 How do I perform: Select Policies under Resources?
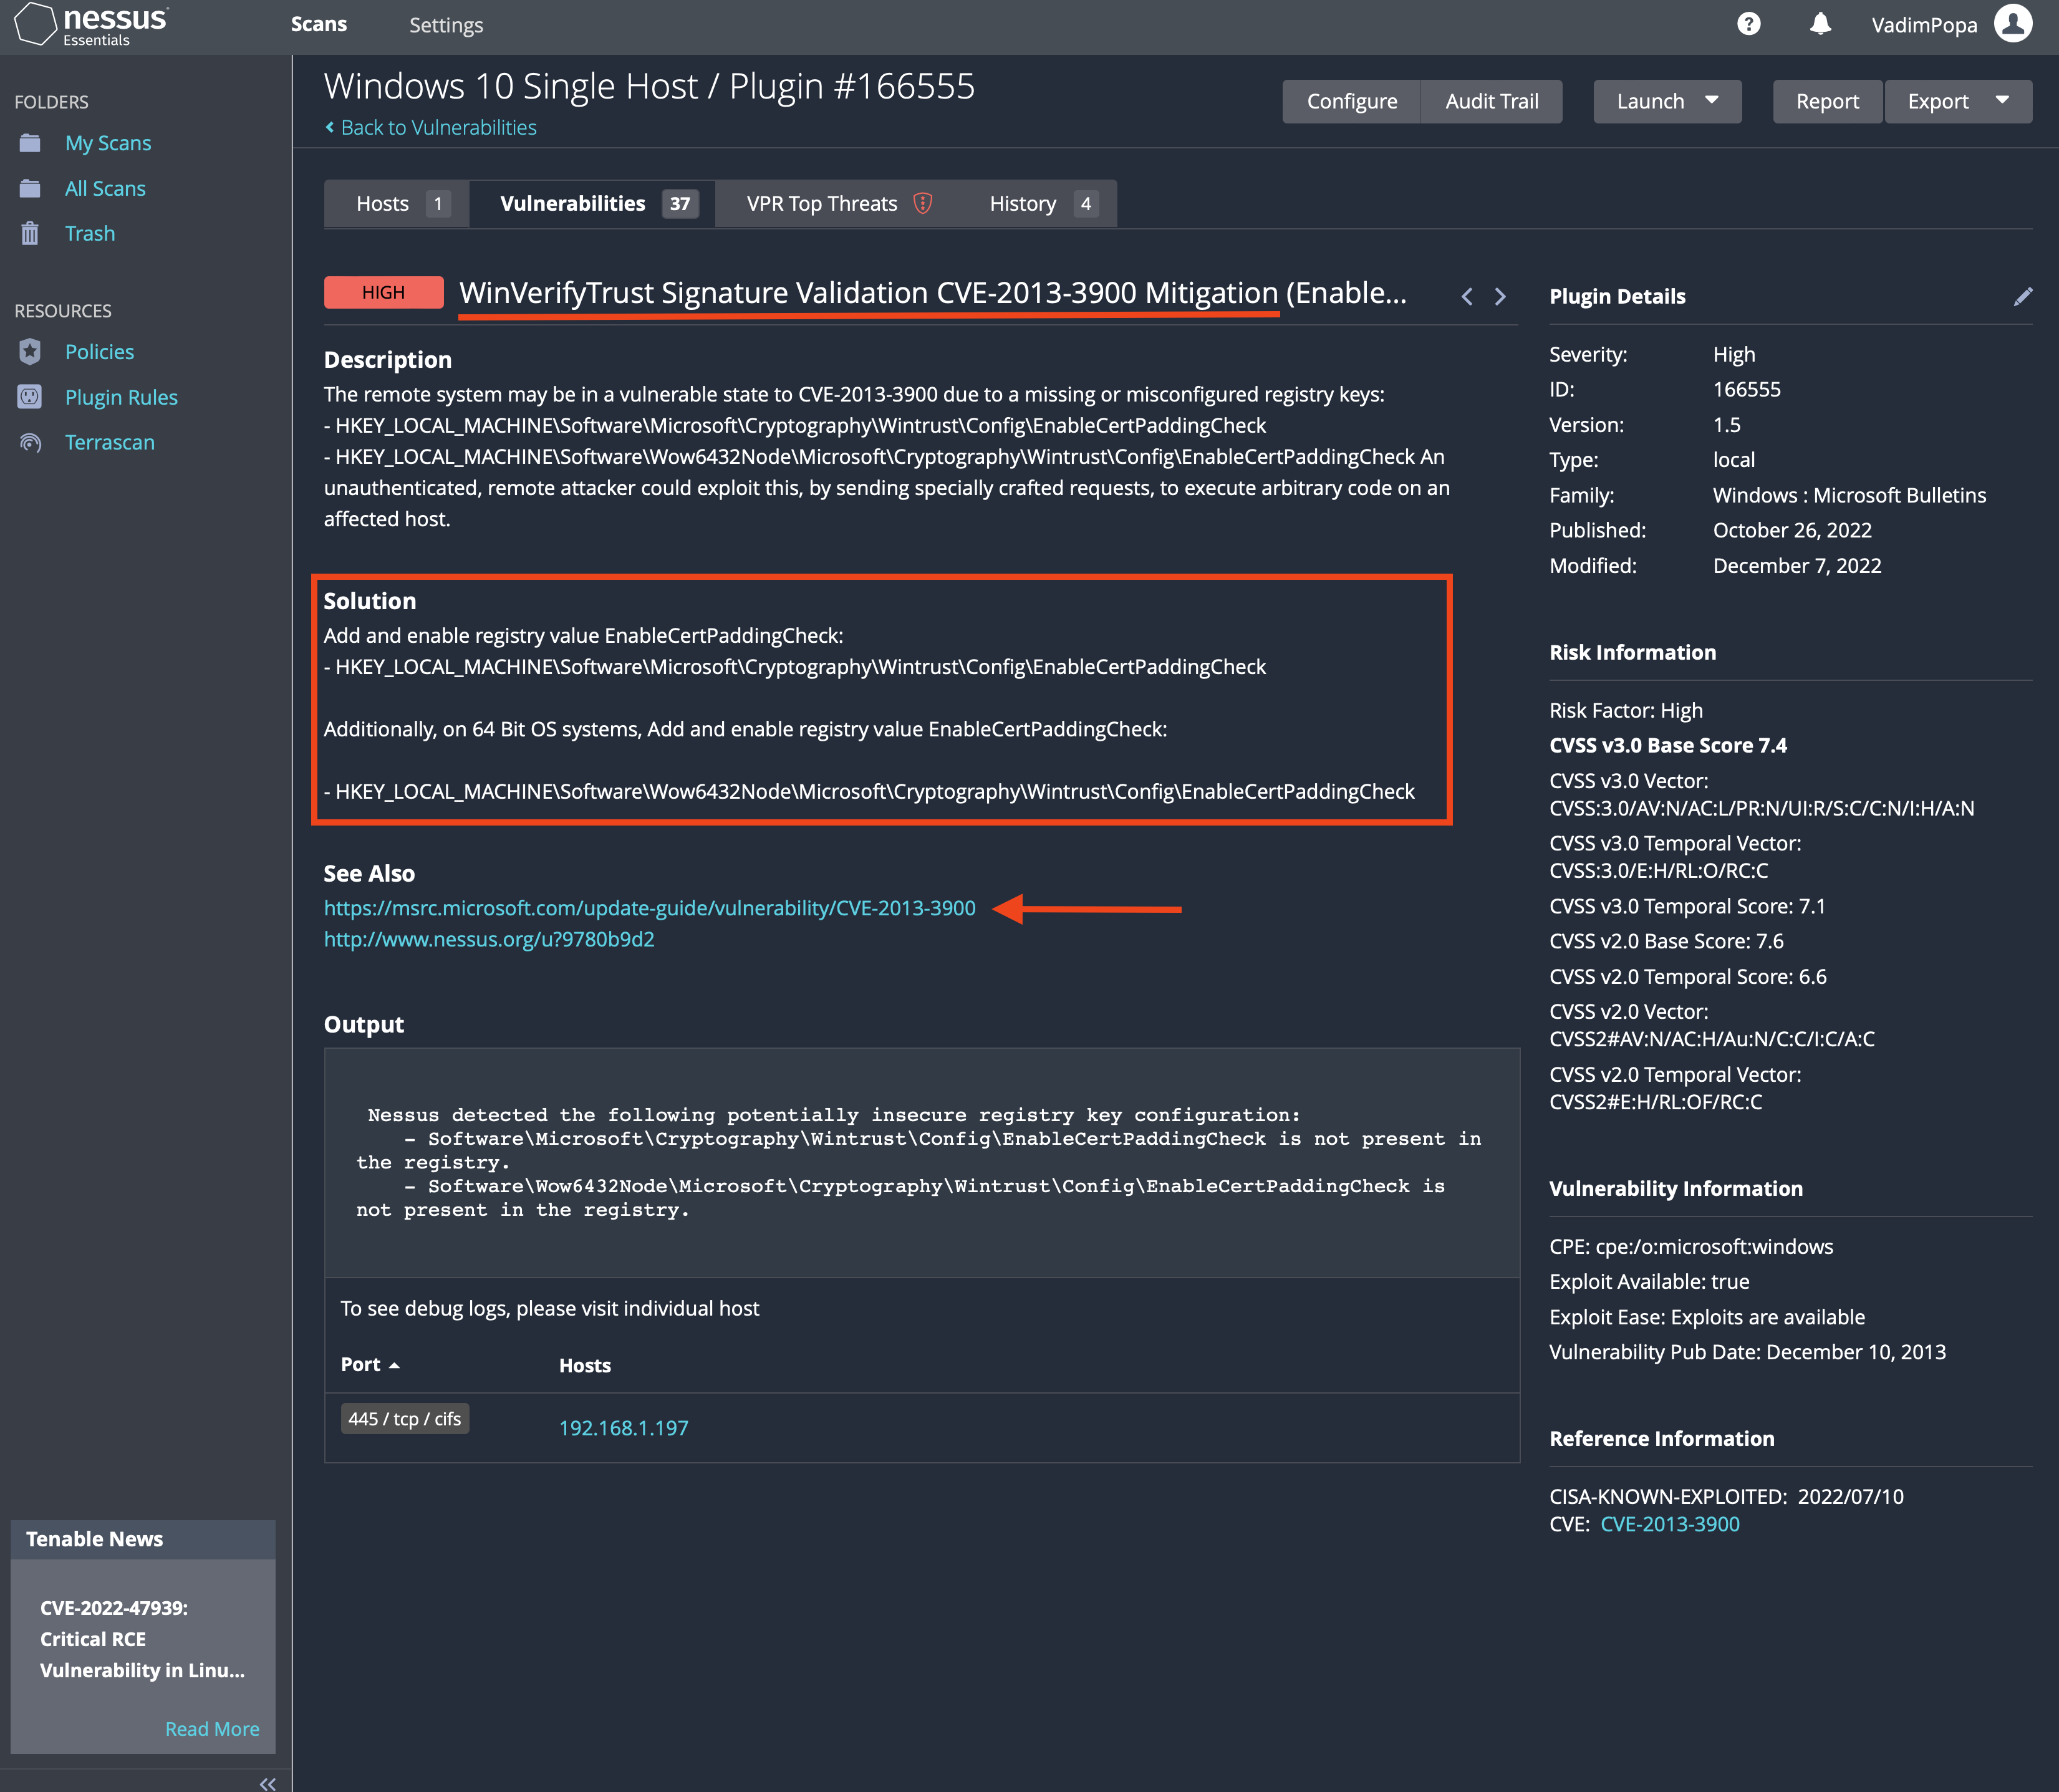99,351
